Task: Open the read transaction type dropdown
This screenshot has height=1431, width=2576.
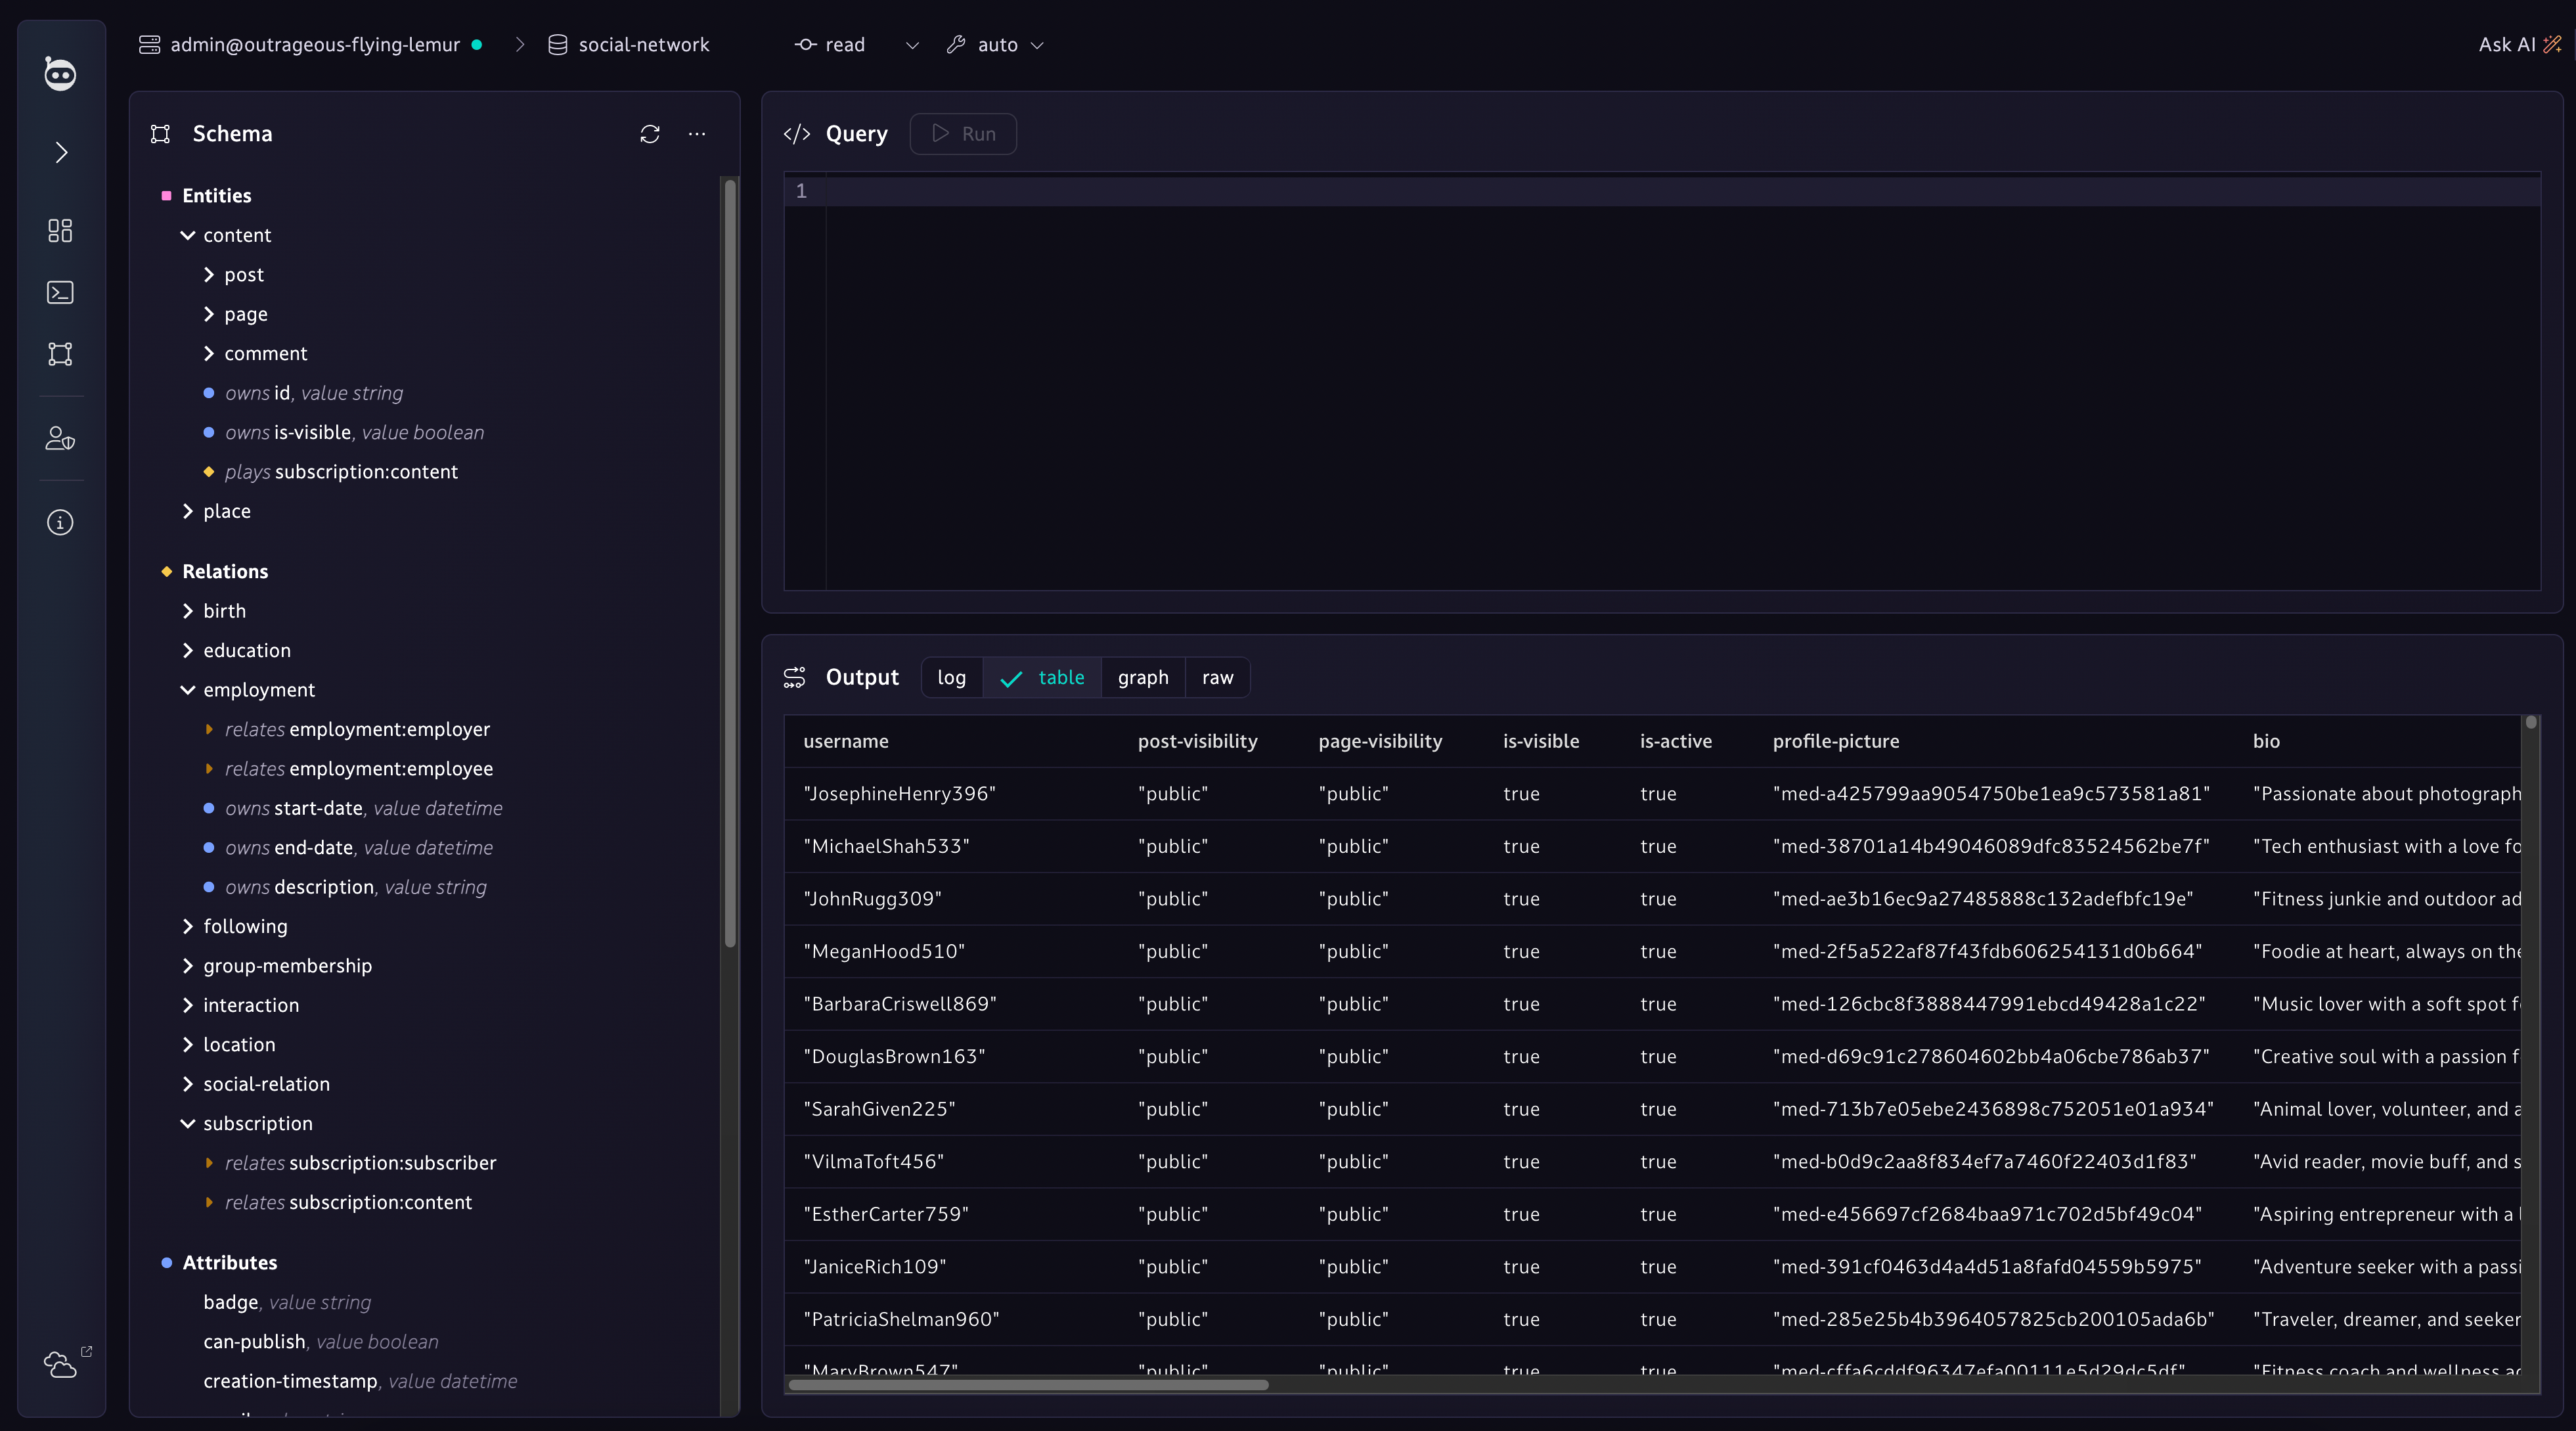Action: pyautogui.click(x=856, y=45)
